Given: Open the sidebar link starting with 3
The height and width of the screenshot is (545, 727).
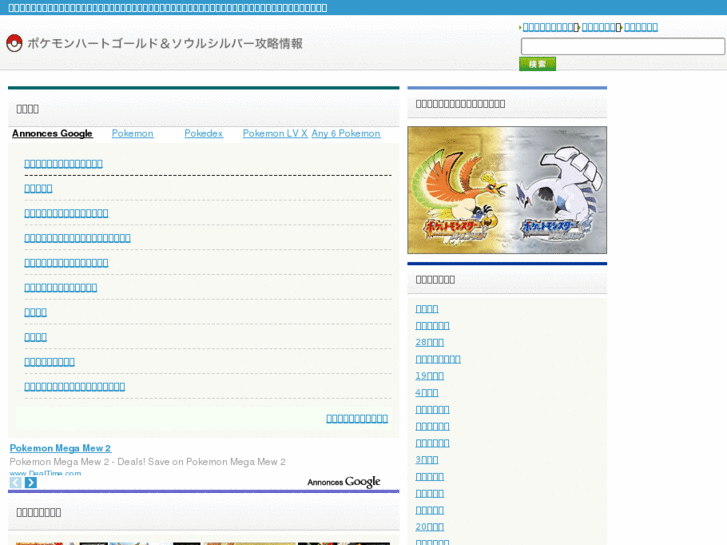Looking at the screenshot, I should click(427, 460).
